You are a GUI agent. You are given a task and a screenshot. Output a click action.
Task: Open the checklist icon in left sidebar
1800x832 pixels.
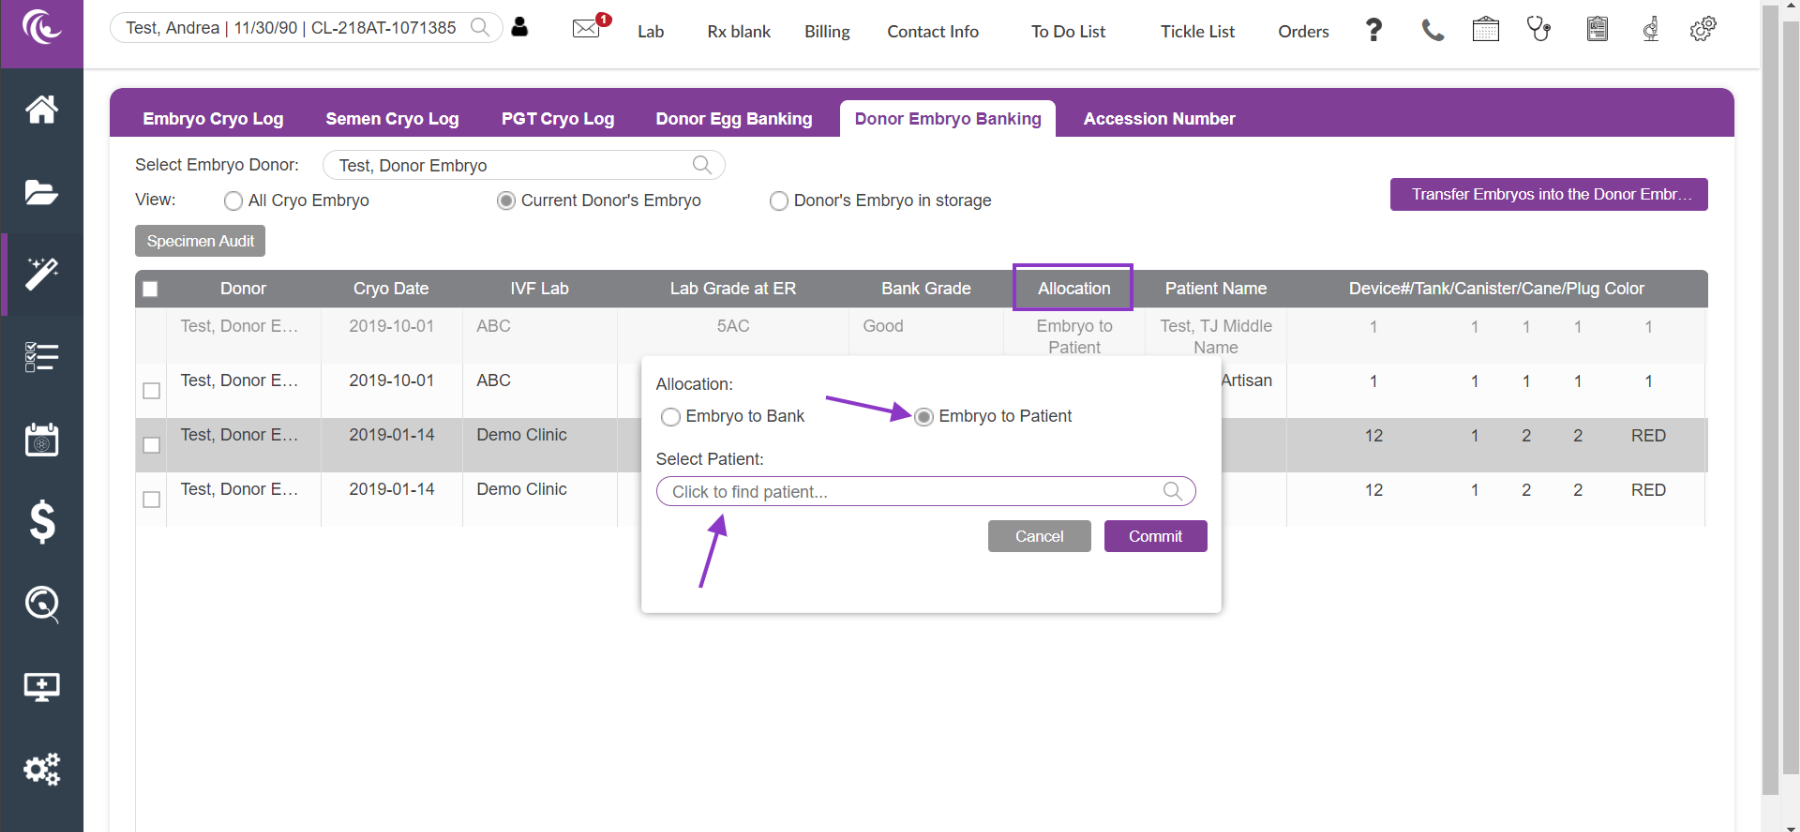[x=41, y=357]
